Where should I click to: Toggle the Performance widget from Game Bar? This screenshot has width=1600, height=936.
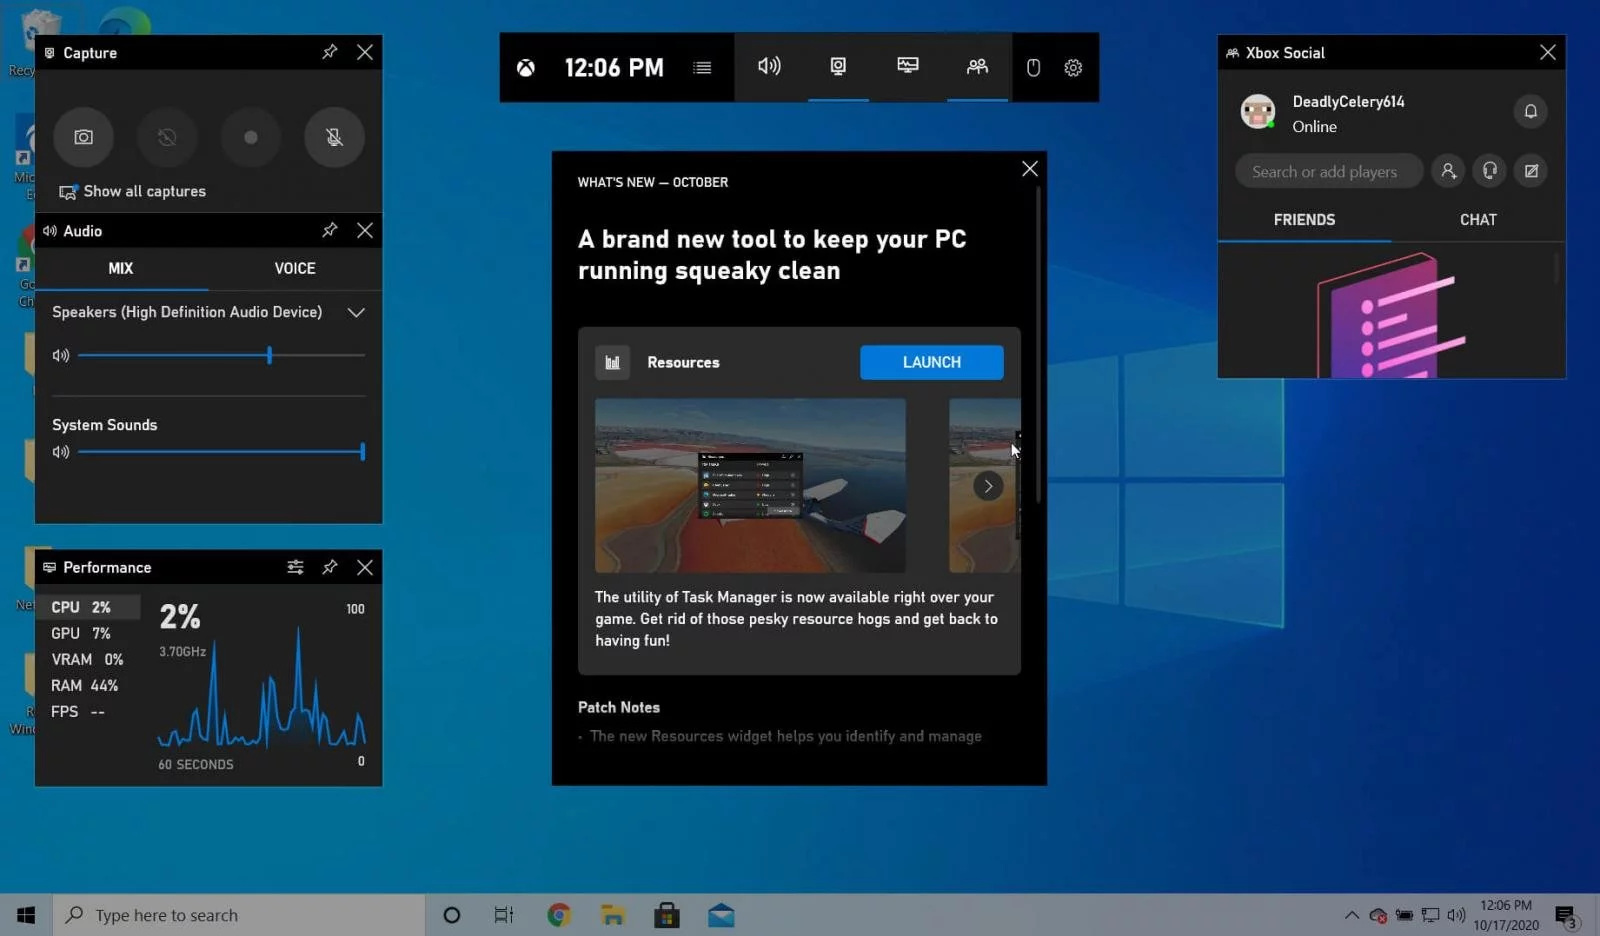coord(908,66)
